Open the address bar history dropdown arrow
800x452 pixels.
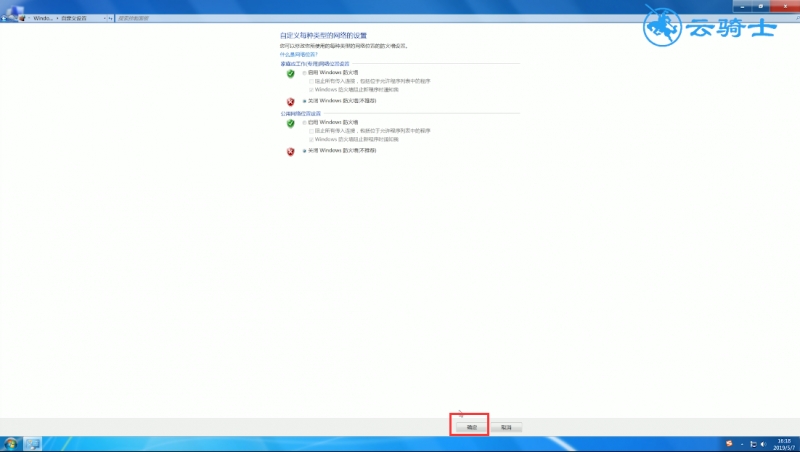105,18
